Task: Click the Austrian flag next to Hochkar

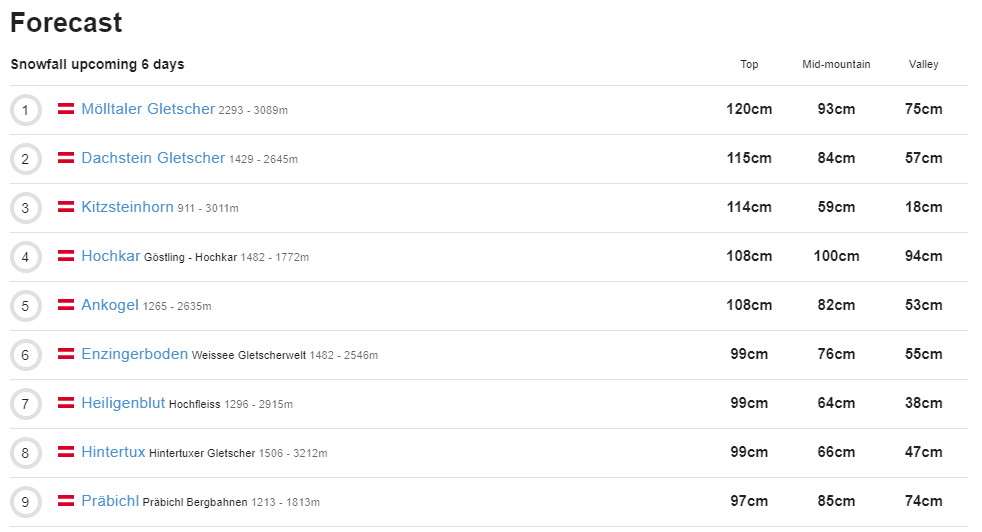Action: coord(66,256)
